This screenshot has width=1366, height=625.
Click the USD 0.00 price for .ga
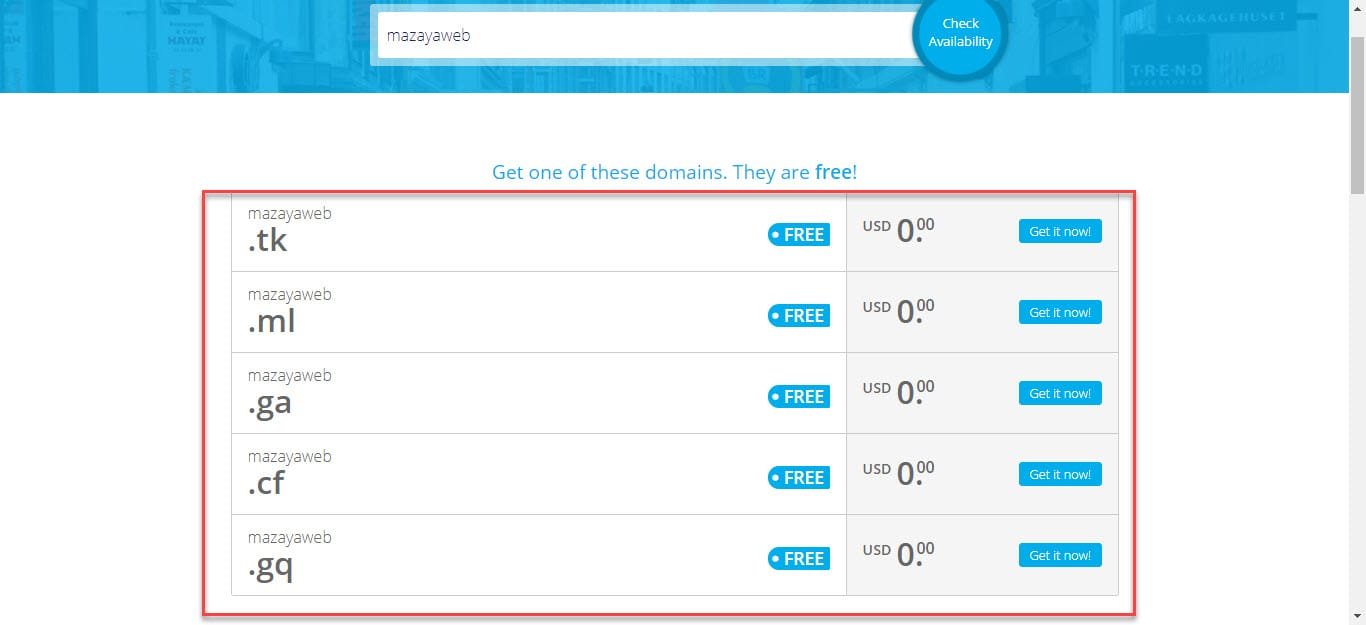pyautogui.click(x=898, y=393)
